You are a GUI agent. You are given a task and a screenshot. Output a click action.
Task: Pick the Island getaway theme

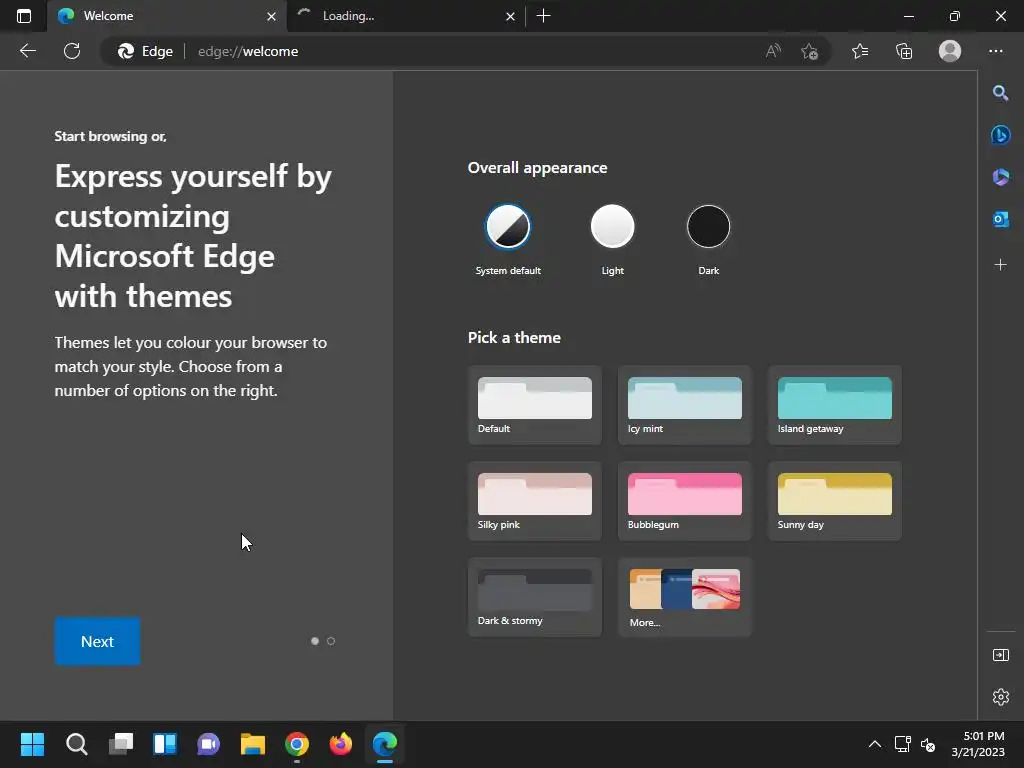pos(835,405)
